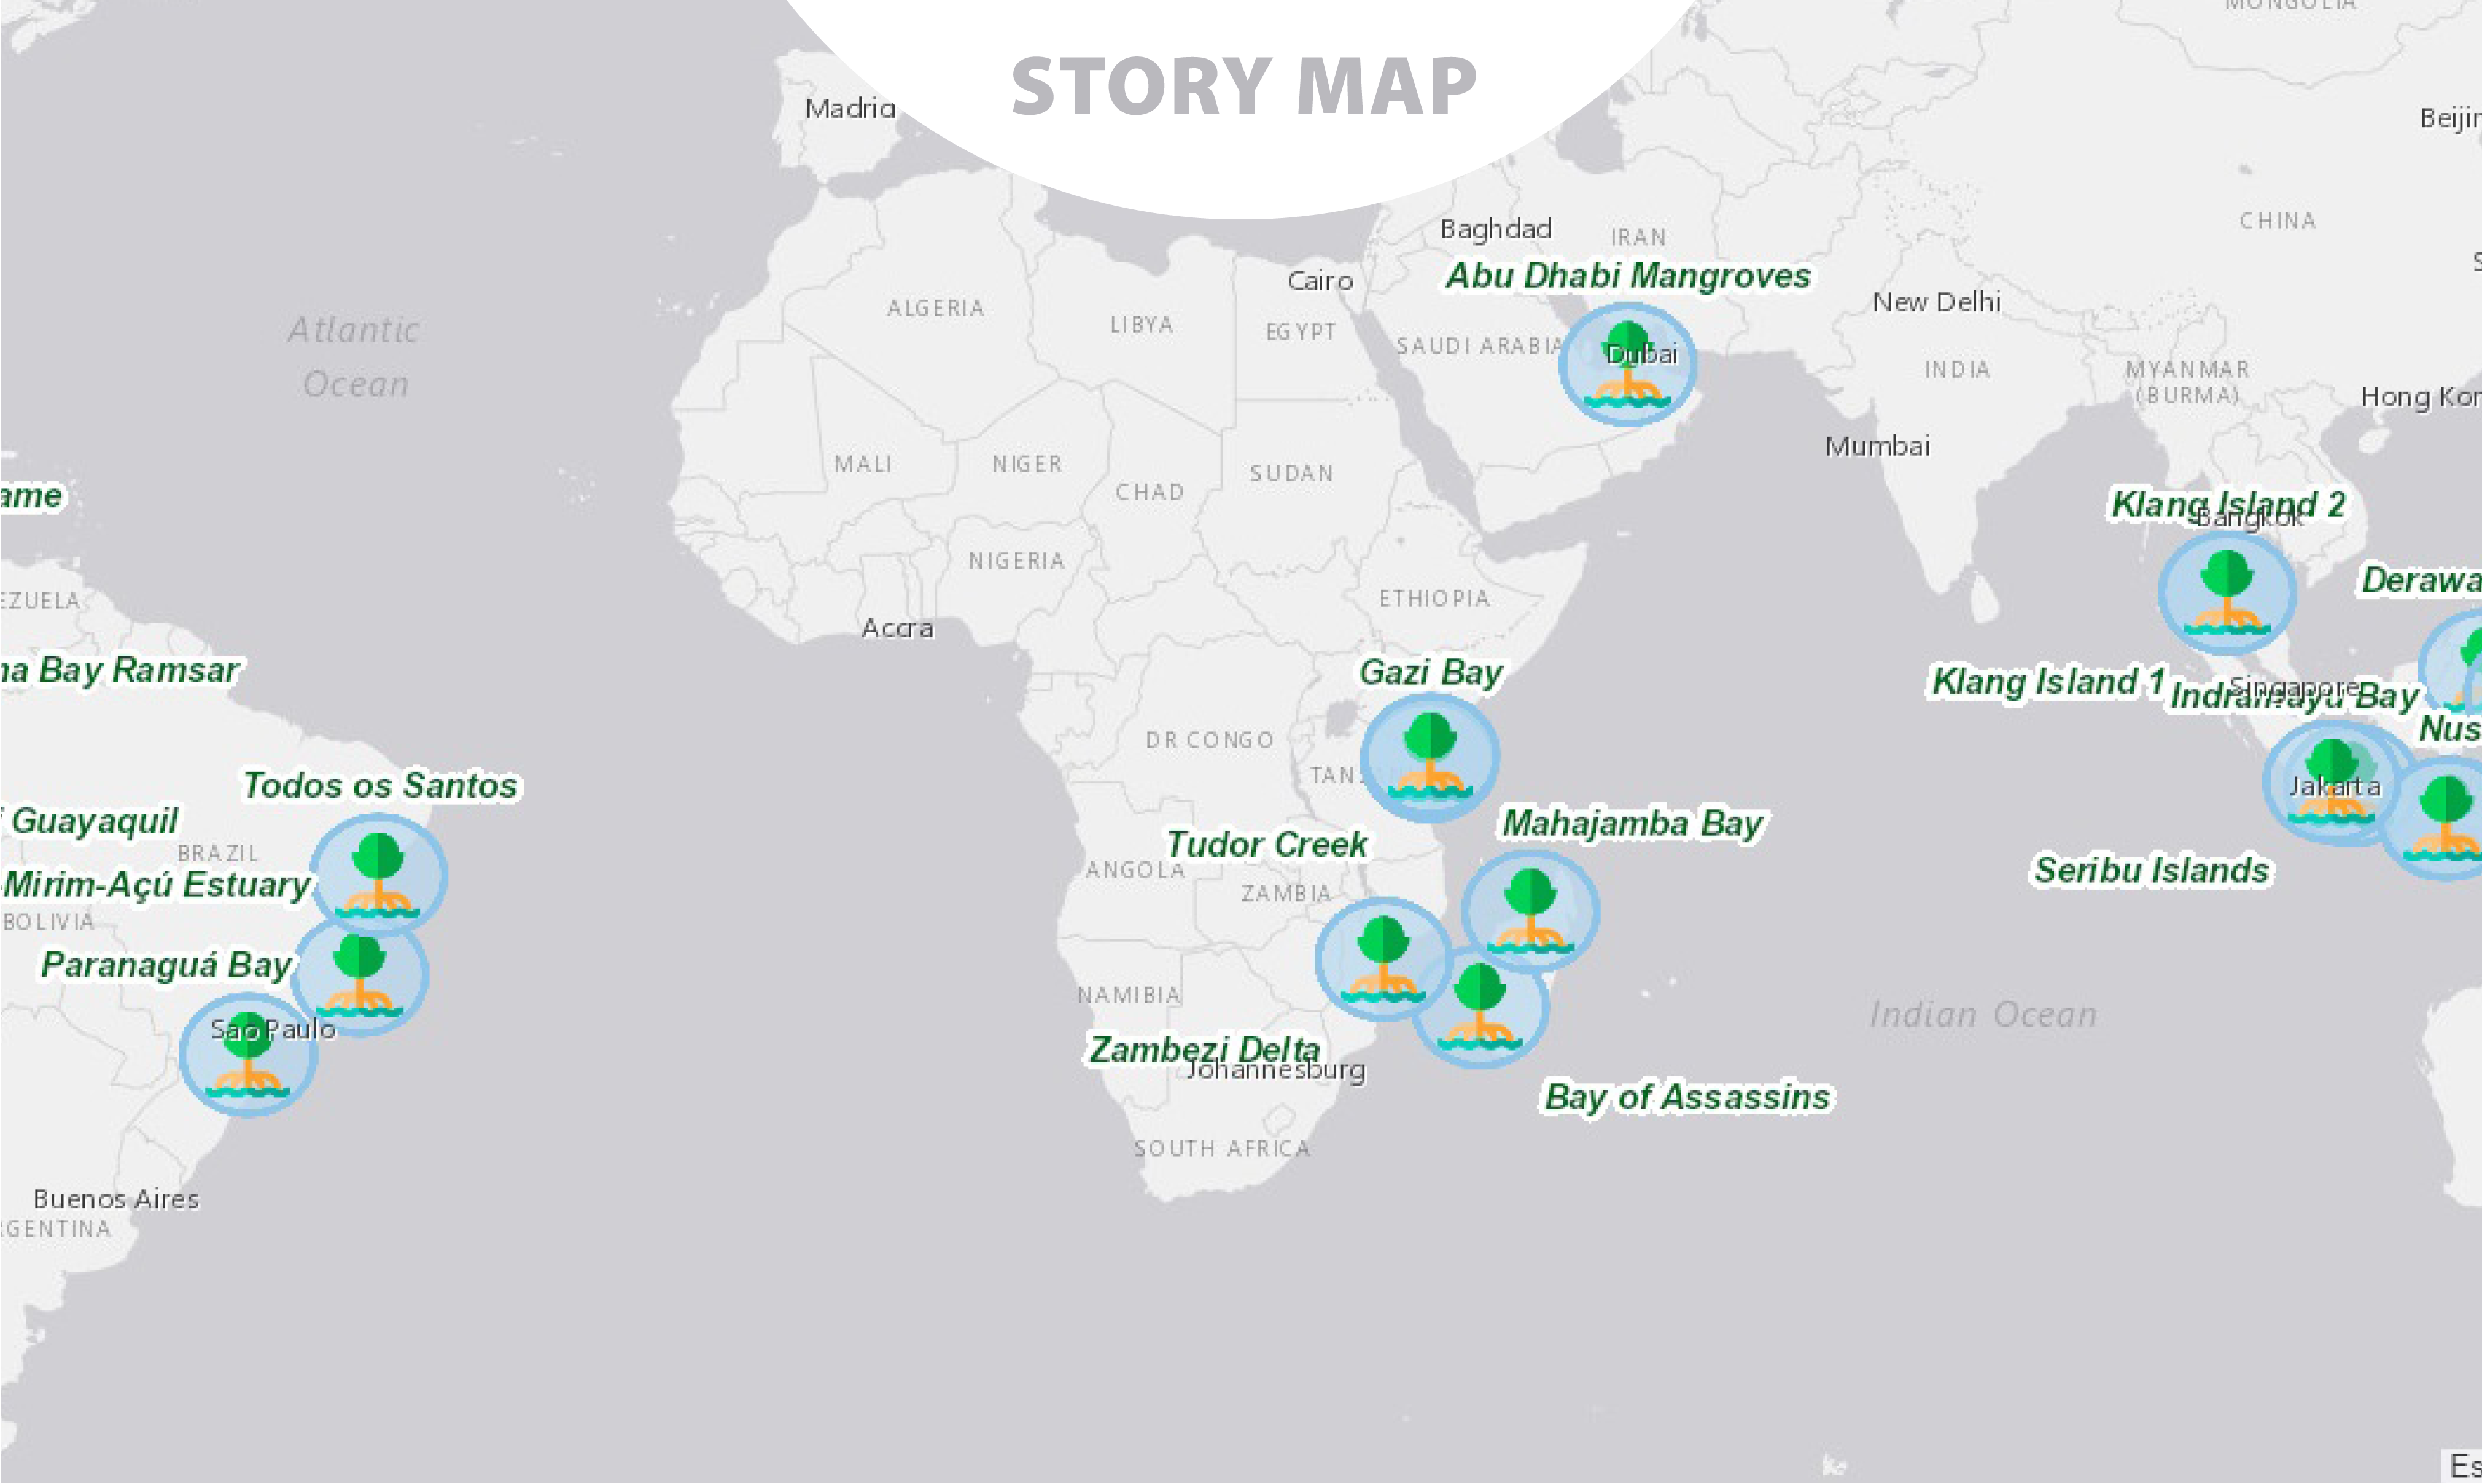Select the ETHIOPIA country label
Viewport: 2482px width, 1484px height.
(1434, 599)
